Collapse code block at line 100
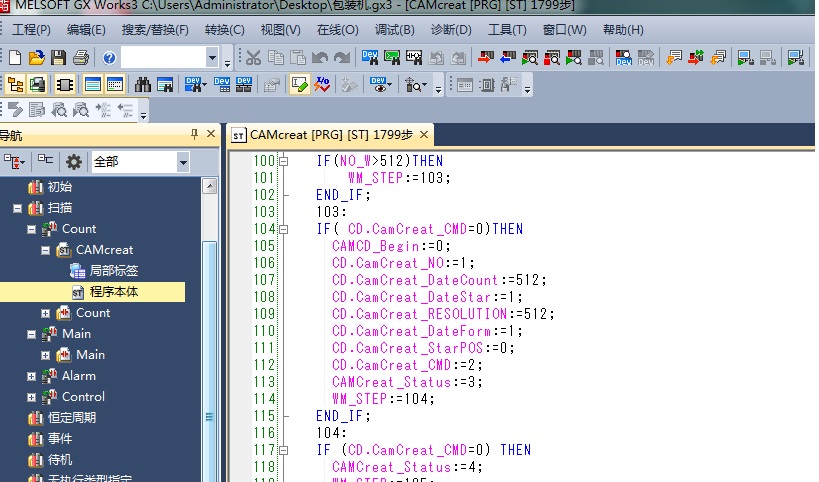The height and width of the screenshot is (482, 819). pyautogui.click(x=283, y=161)
